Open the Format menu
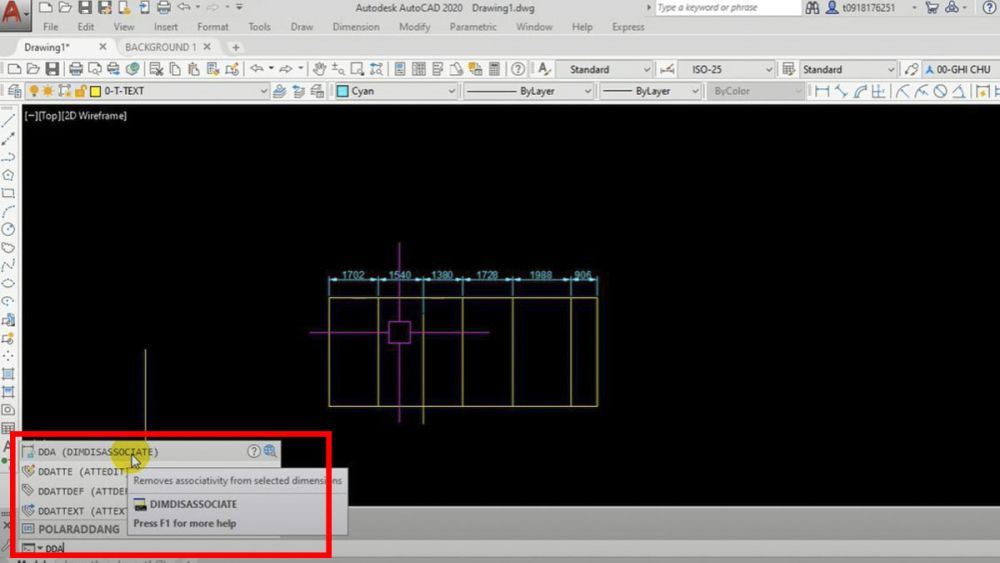Viewport: 1000px width, 563px height. tap(212, 27)
